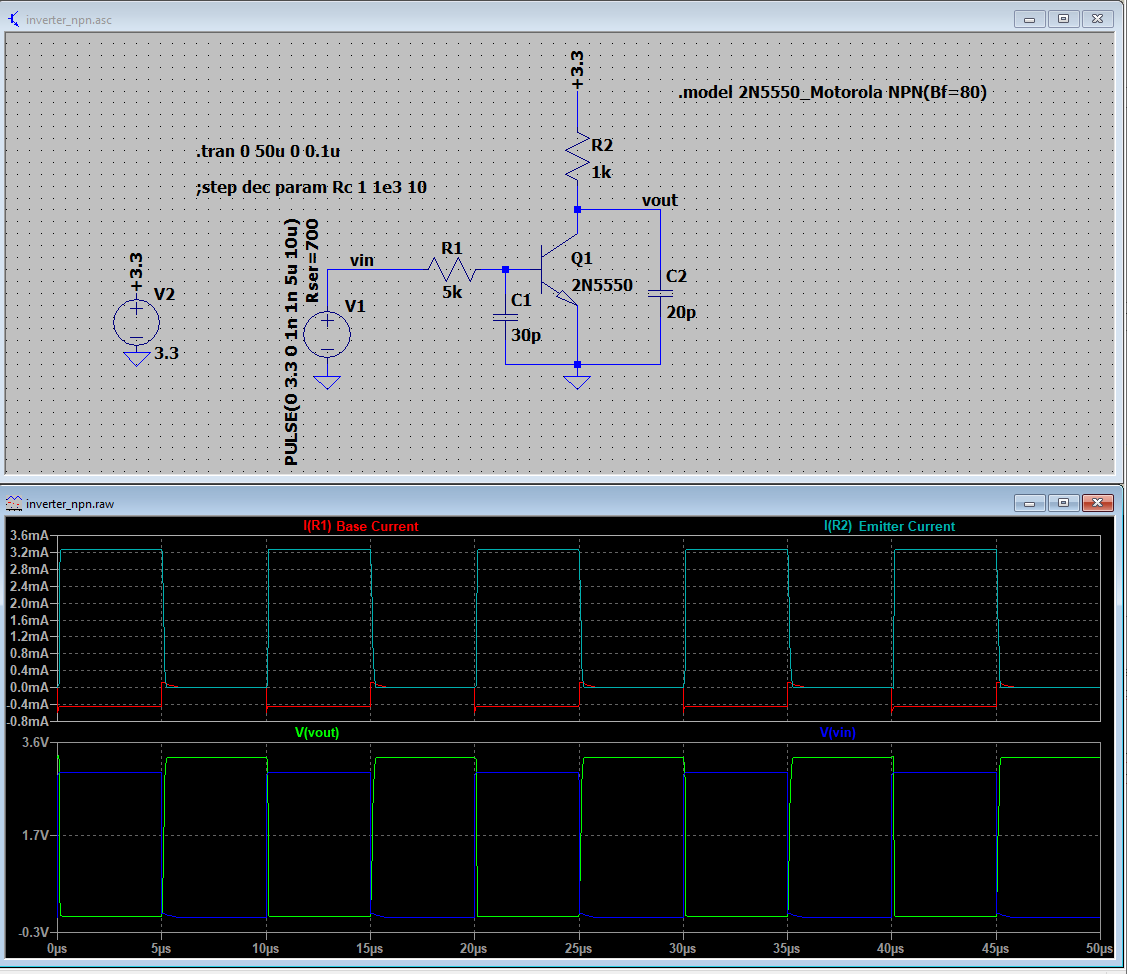This screenshot has height=974, width=1127.
Task: Click the 20p value of C2
Action: click(x=681, y=313)
